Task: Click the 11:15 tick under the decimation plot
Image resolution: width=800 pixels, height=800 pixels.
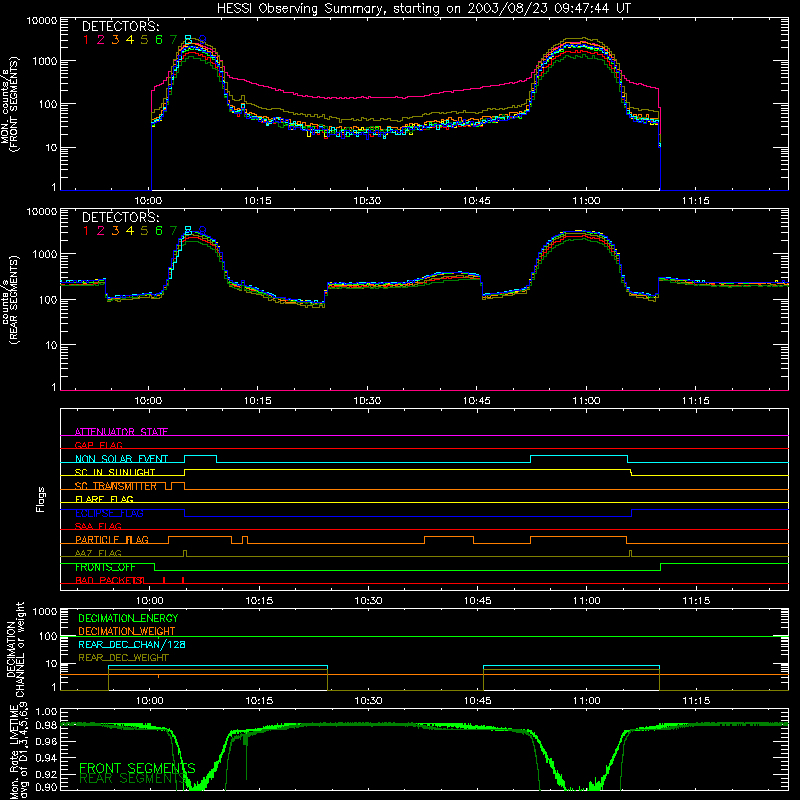Action: point(696,701)
